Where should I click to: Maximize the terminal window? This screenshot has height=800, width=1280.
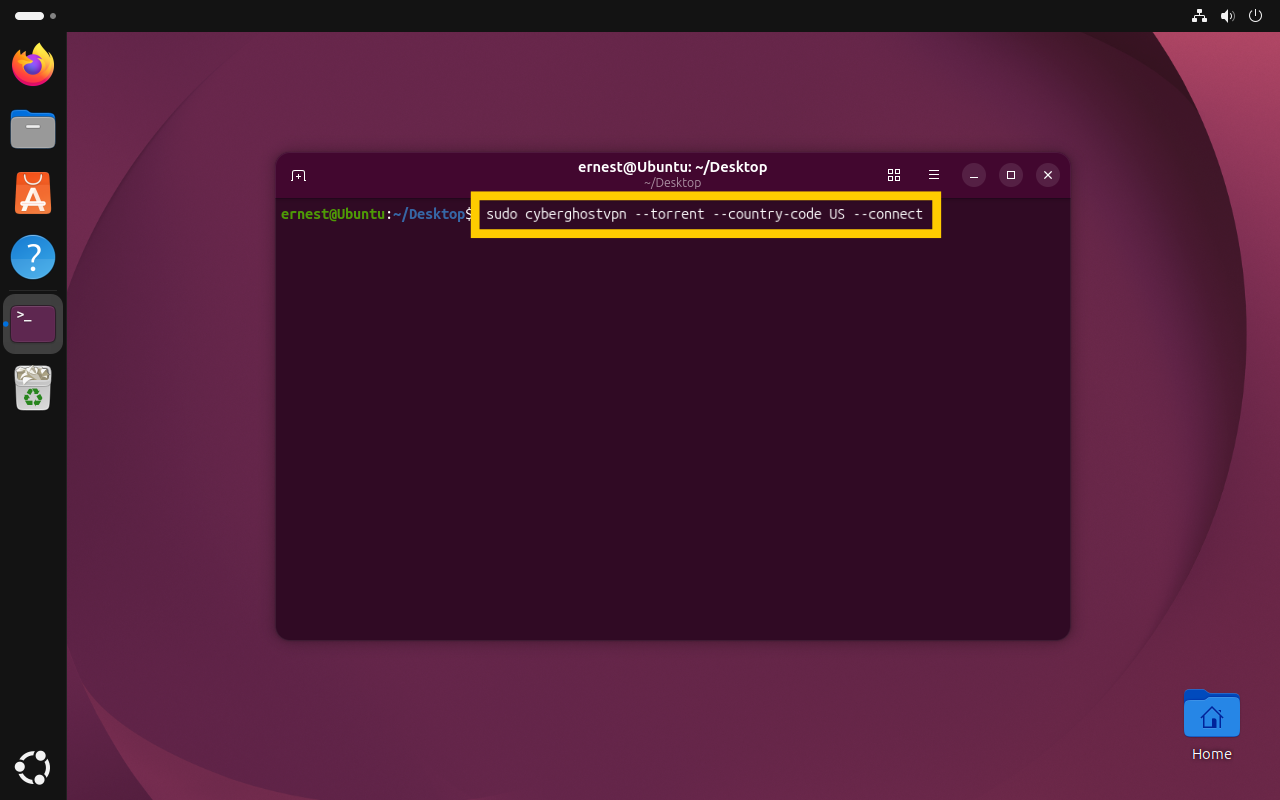[x=1011, y=175]
